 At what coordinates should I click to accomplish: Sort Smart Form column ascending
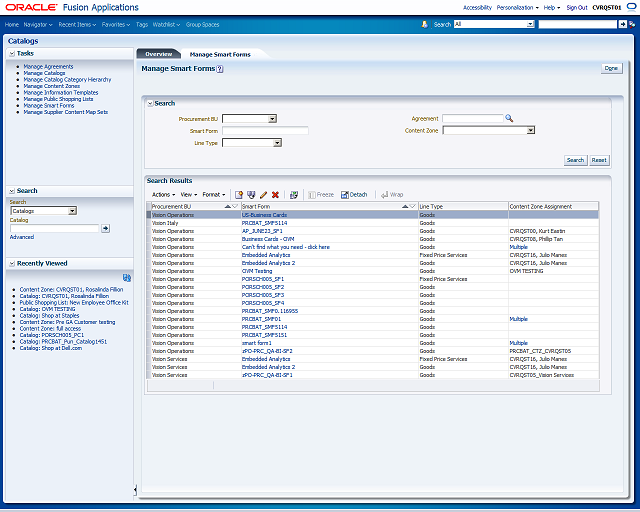click(405, 207)
